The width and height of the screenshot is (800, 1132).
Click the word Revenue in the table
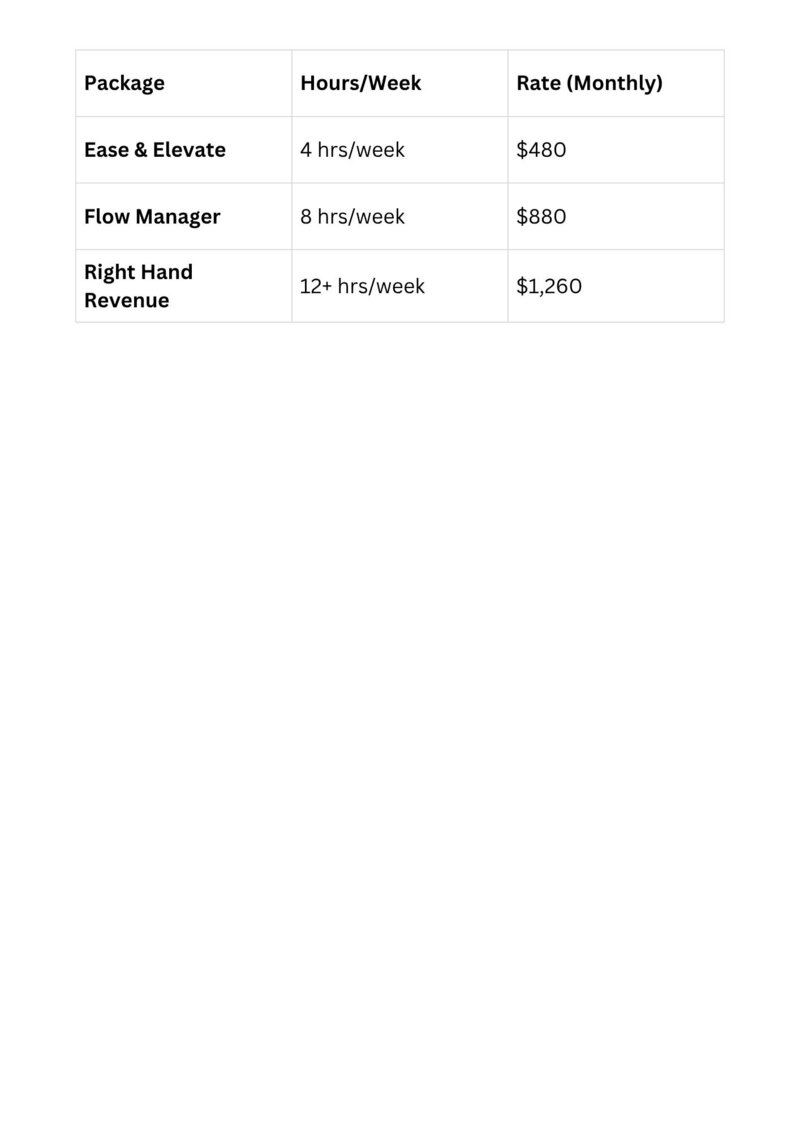[x=126, y=300]
